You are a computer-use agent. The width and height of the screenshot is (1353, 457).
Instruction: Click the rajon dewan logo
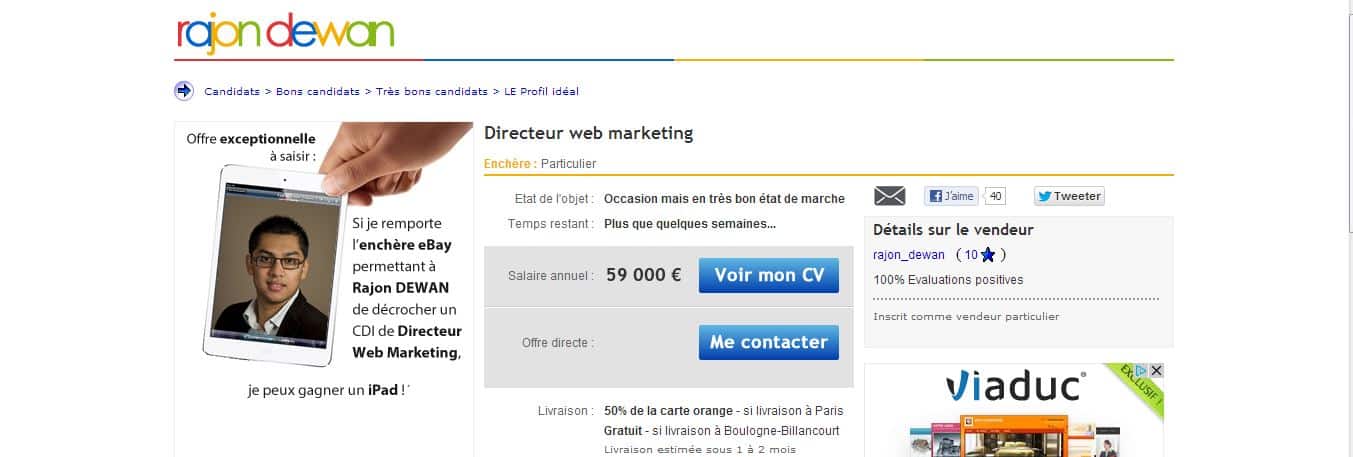(x=285, y=33)
